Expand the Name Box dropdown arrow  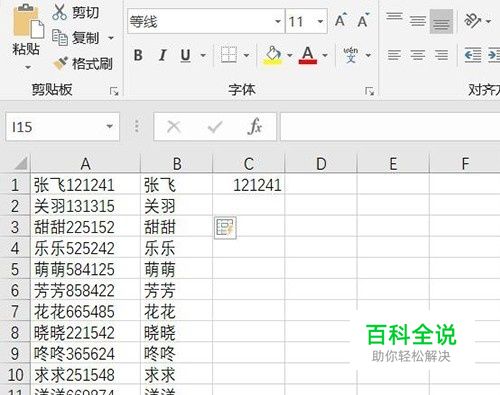tap(109, 127)
